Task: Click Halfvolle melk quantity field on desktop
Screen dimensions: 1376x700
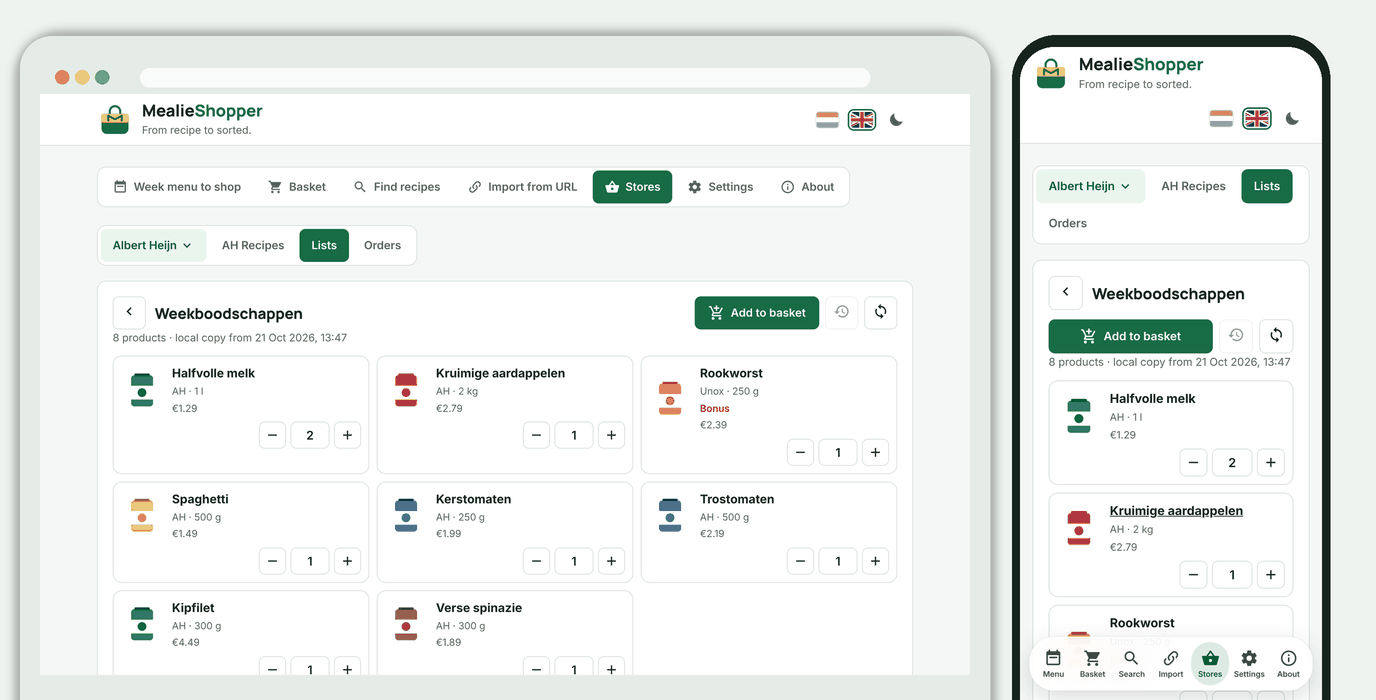Action: 310,435
